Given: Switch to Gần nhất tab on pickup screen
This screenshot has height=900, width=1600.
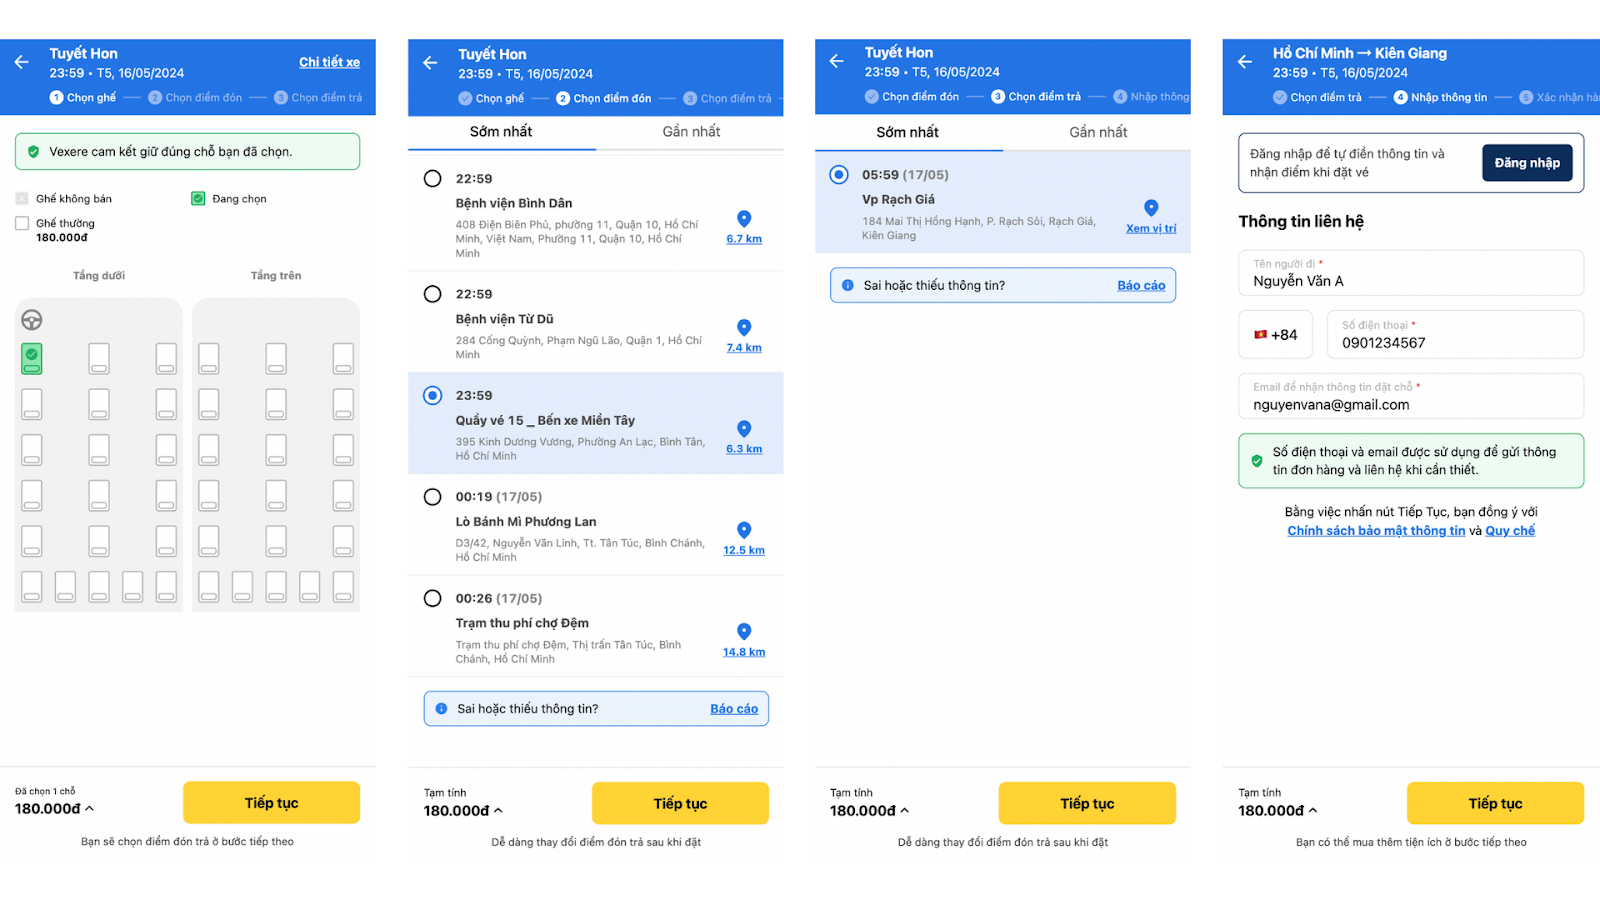Looking at the screenshot, I should coord(691,132).
